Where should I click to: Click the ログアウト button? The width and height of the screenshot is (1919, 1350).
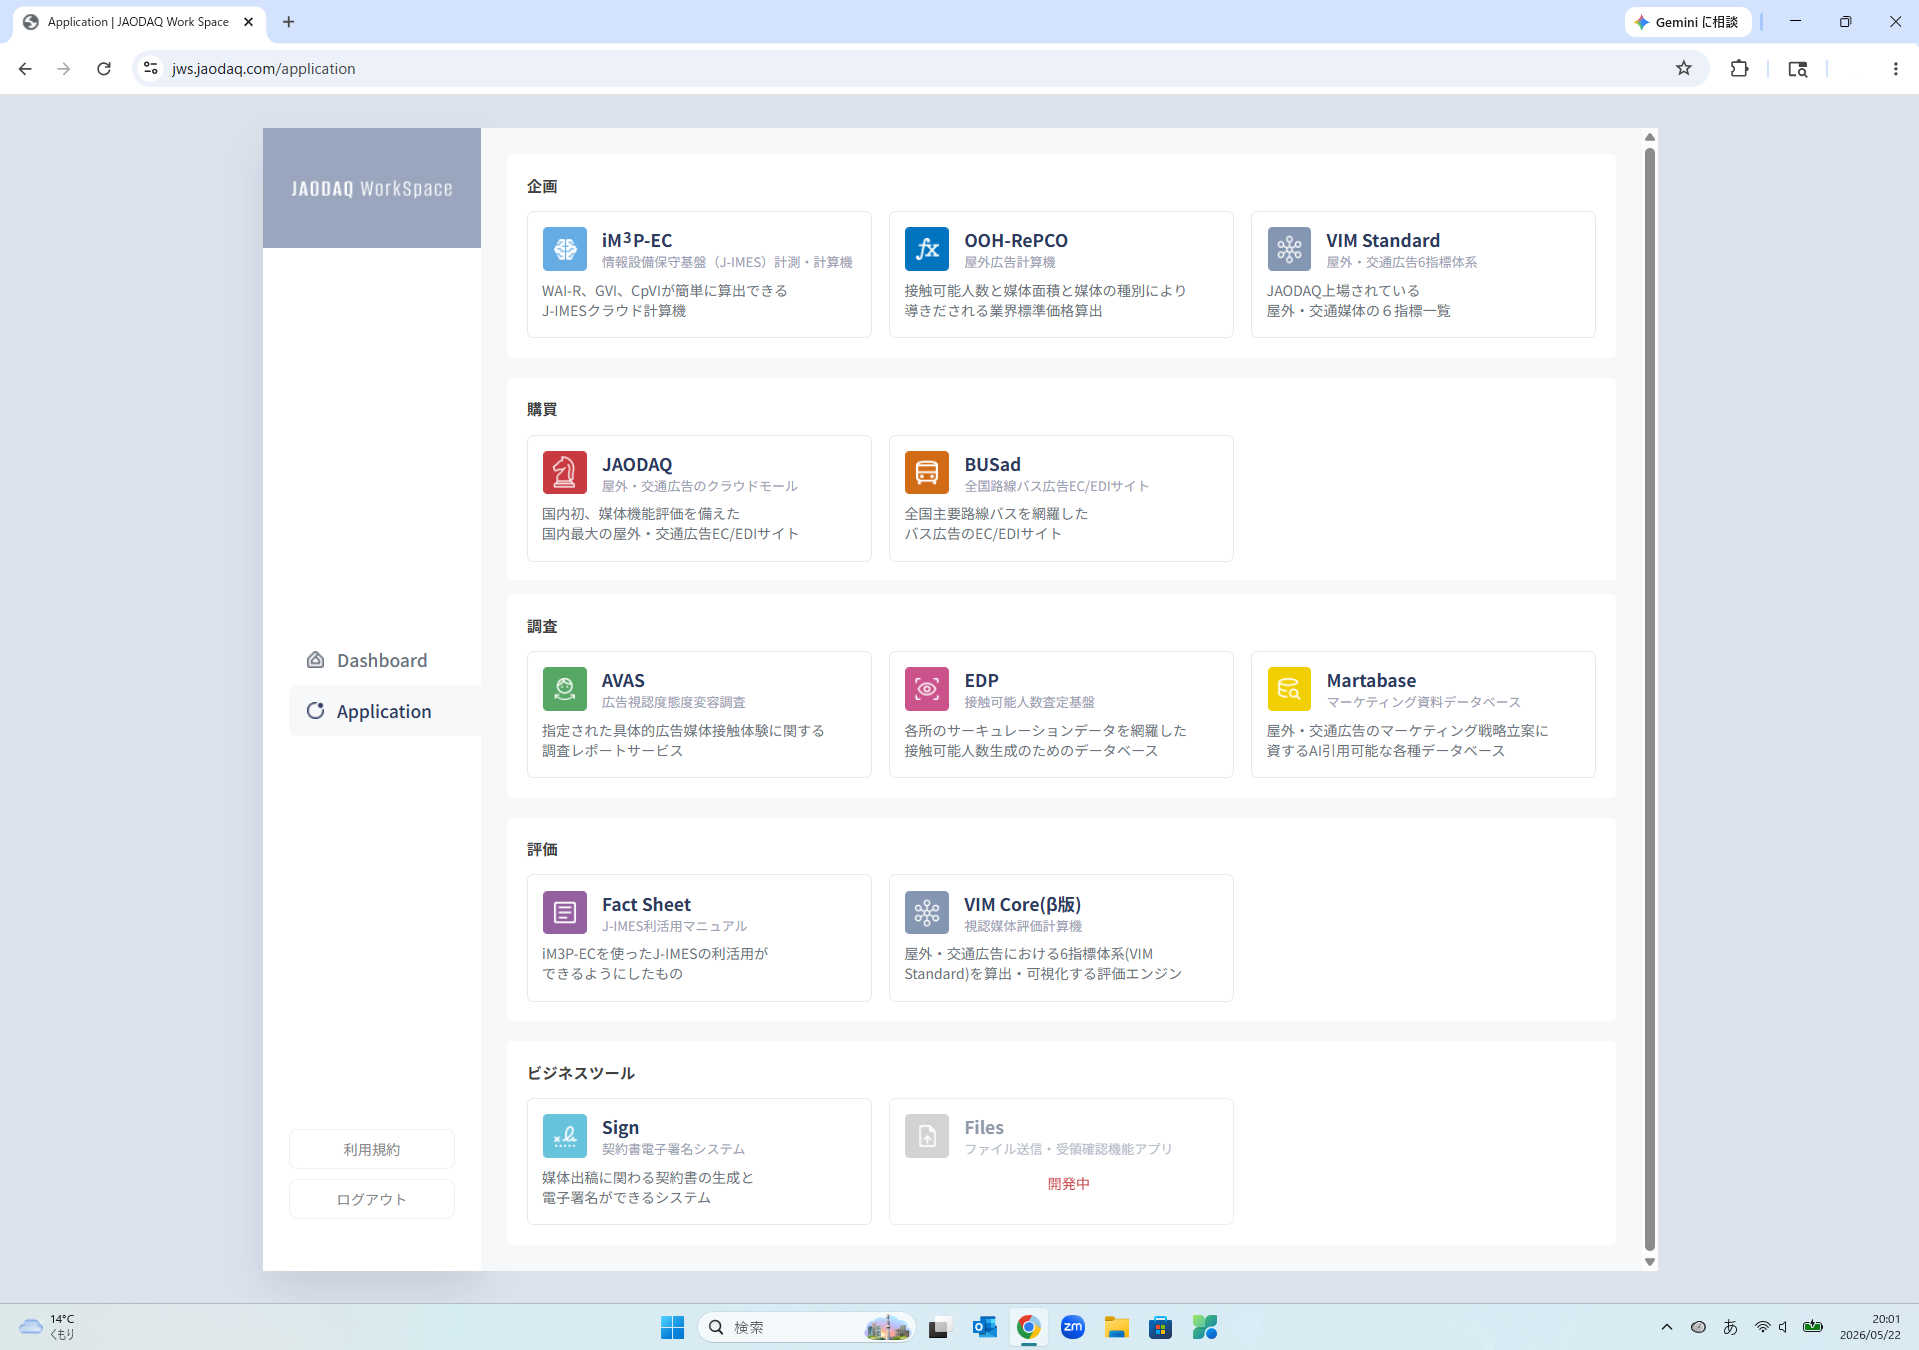(x=372, y=1199)
